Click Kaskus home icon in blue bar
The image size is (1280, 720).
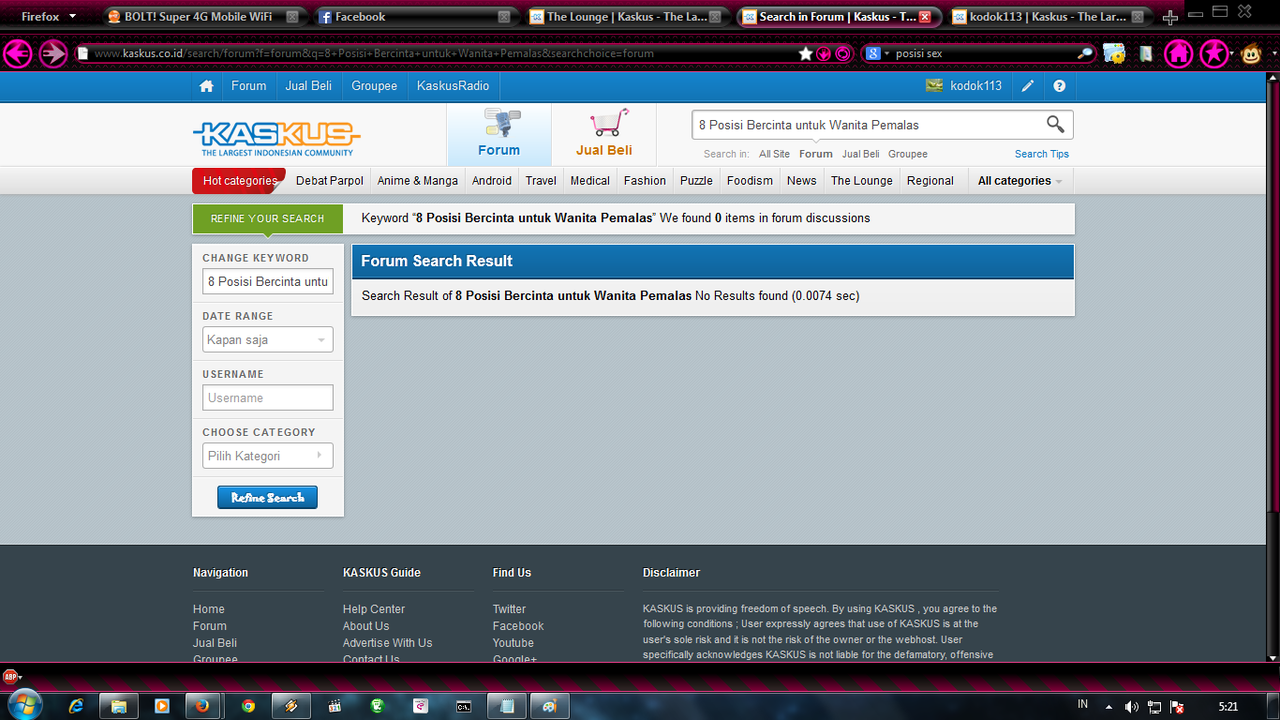pyautogui.click(x=206, y=86)
